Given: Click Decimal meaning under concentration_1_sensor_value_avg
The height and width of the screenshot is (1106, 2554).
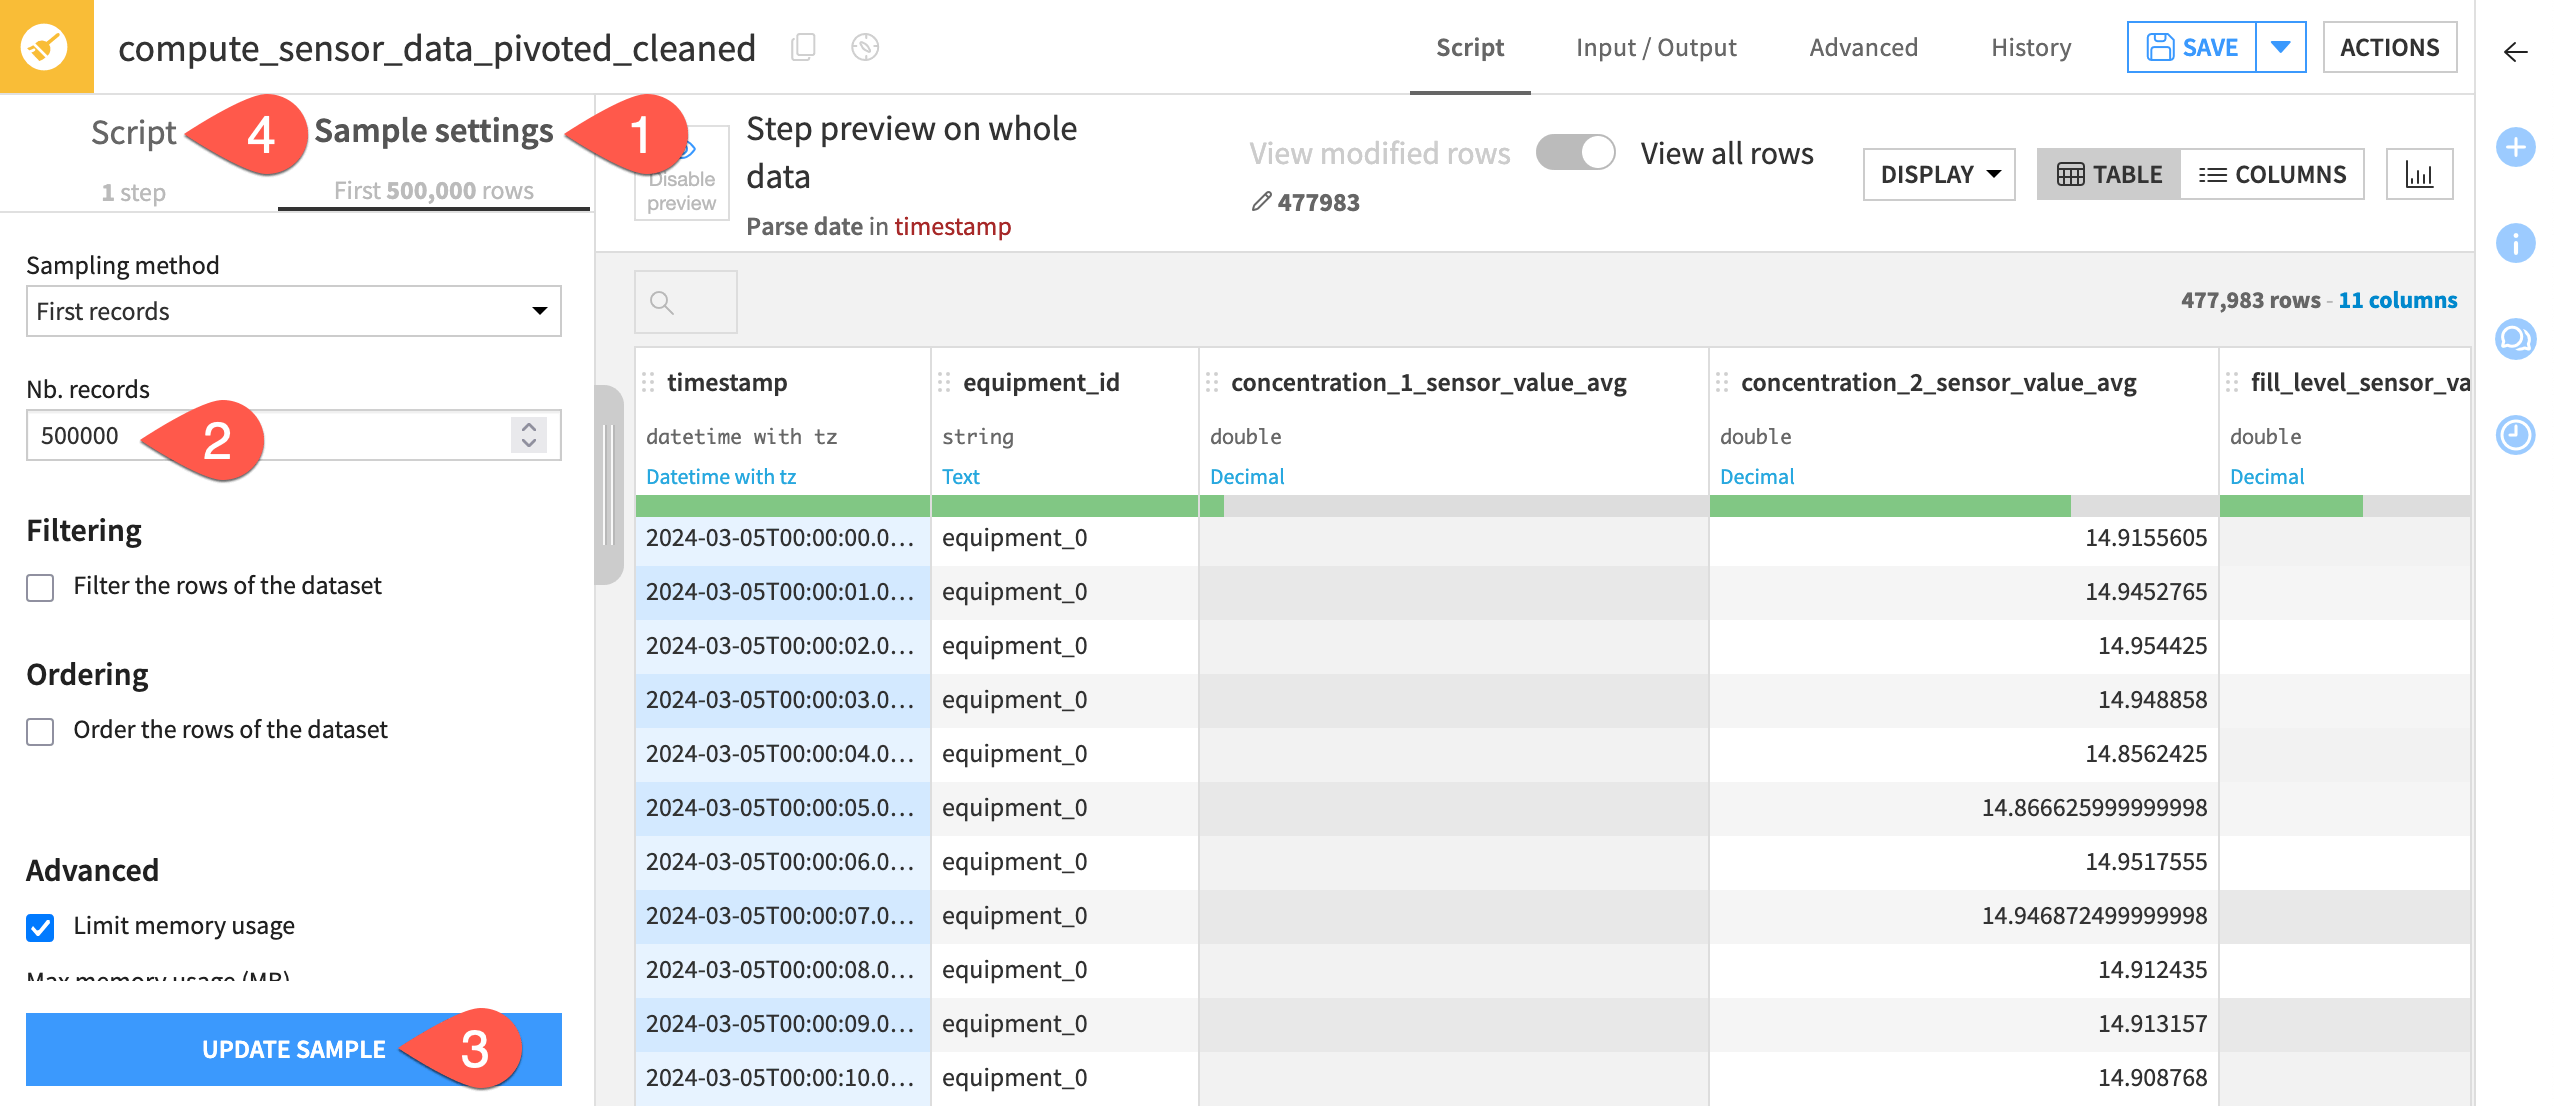Looking at the screenshot, I should click(1247, 477).
